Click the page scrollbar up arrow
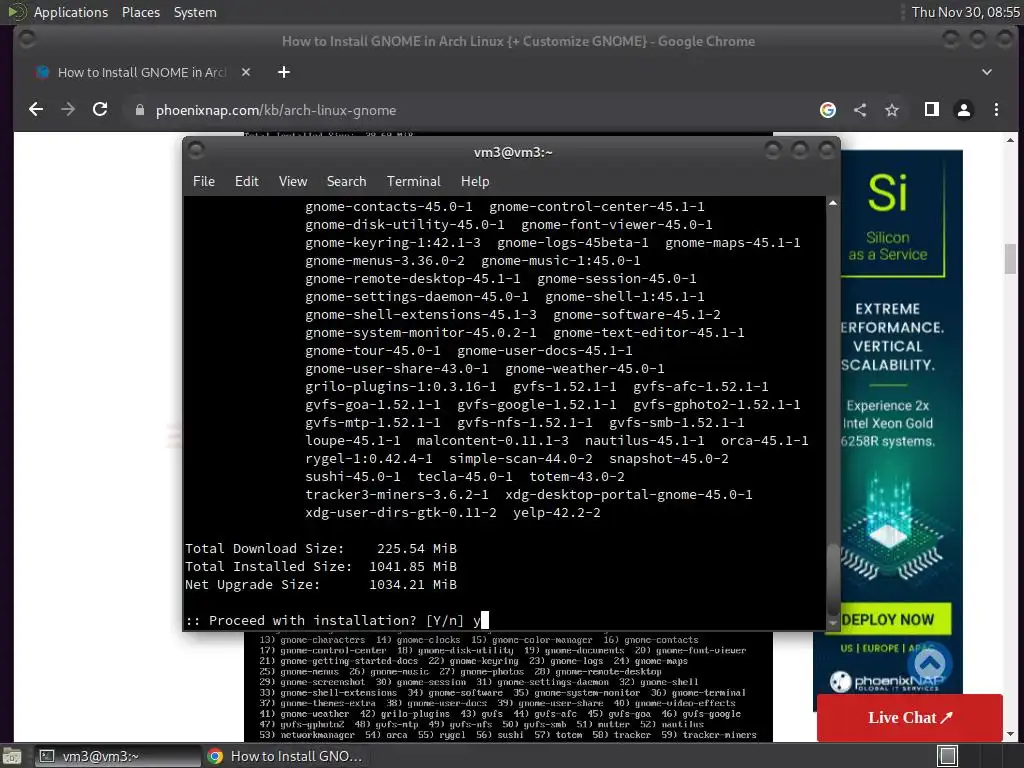1024x768 pixels. click(1010, 140)
